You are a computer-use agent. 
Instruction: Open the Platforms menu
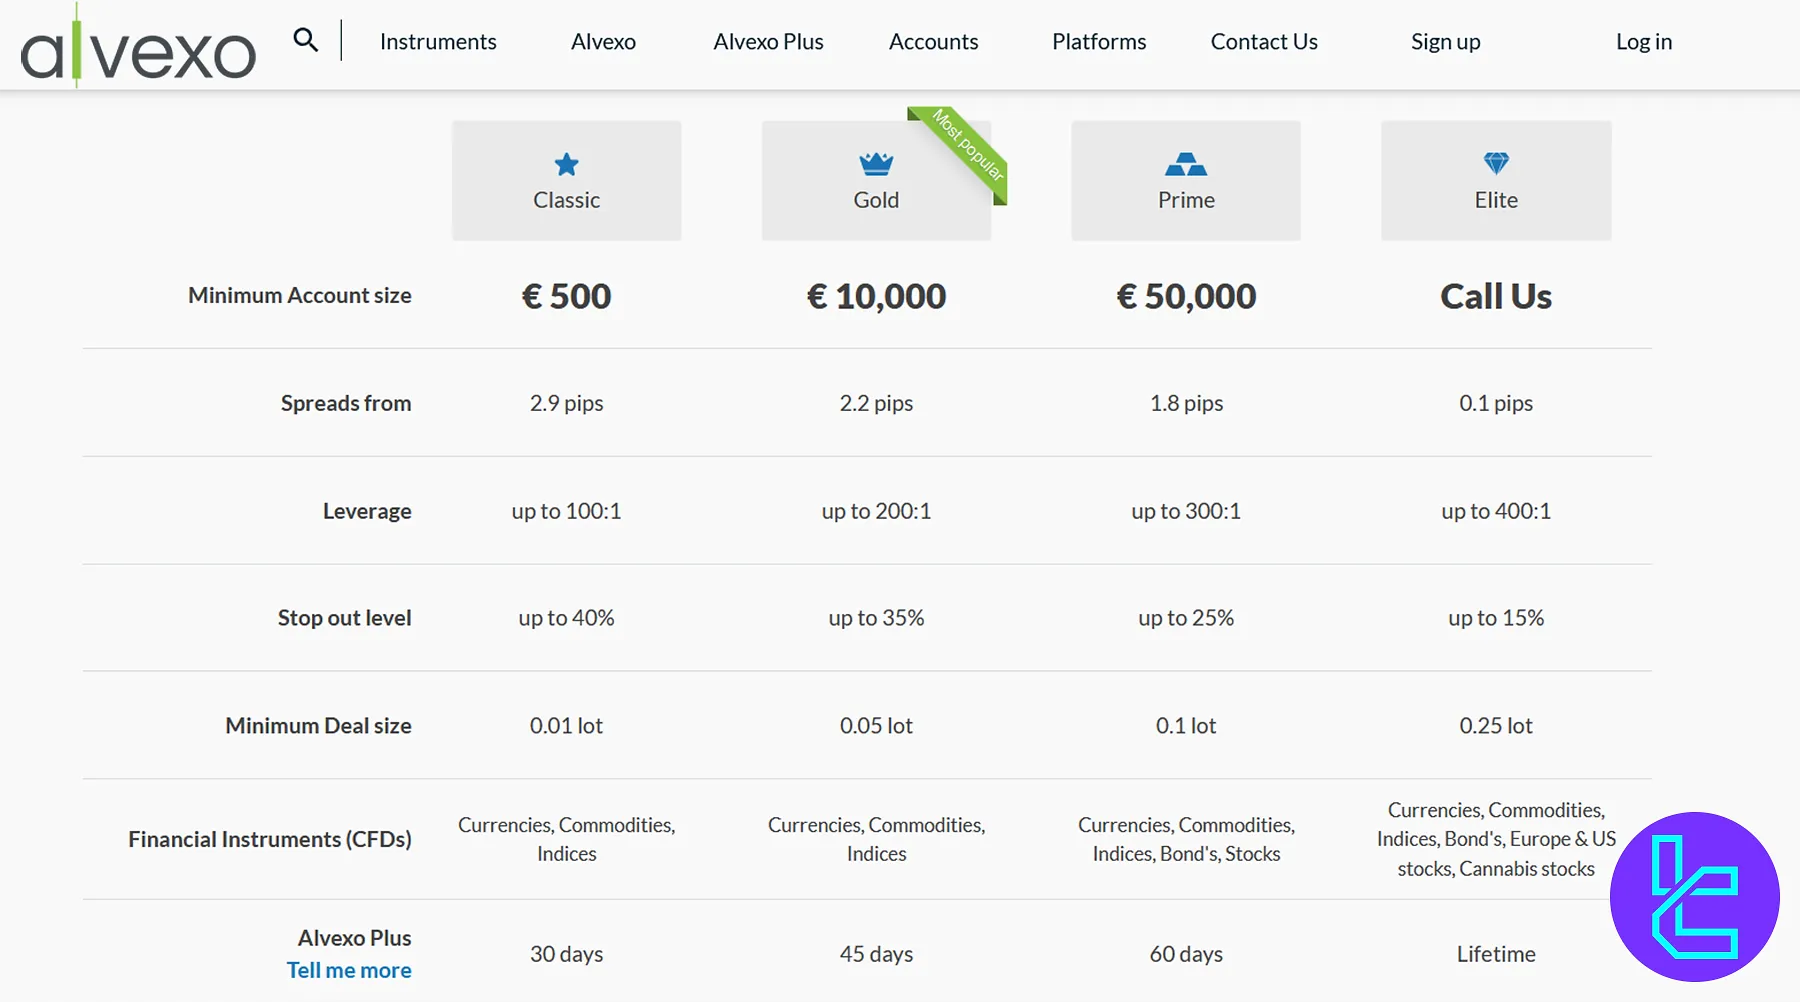tap(1099, 42)
